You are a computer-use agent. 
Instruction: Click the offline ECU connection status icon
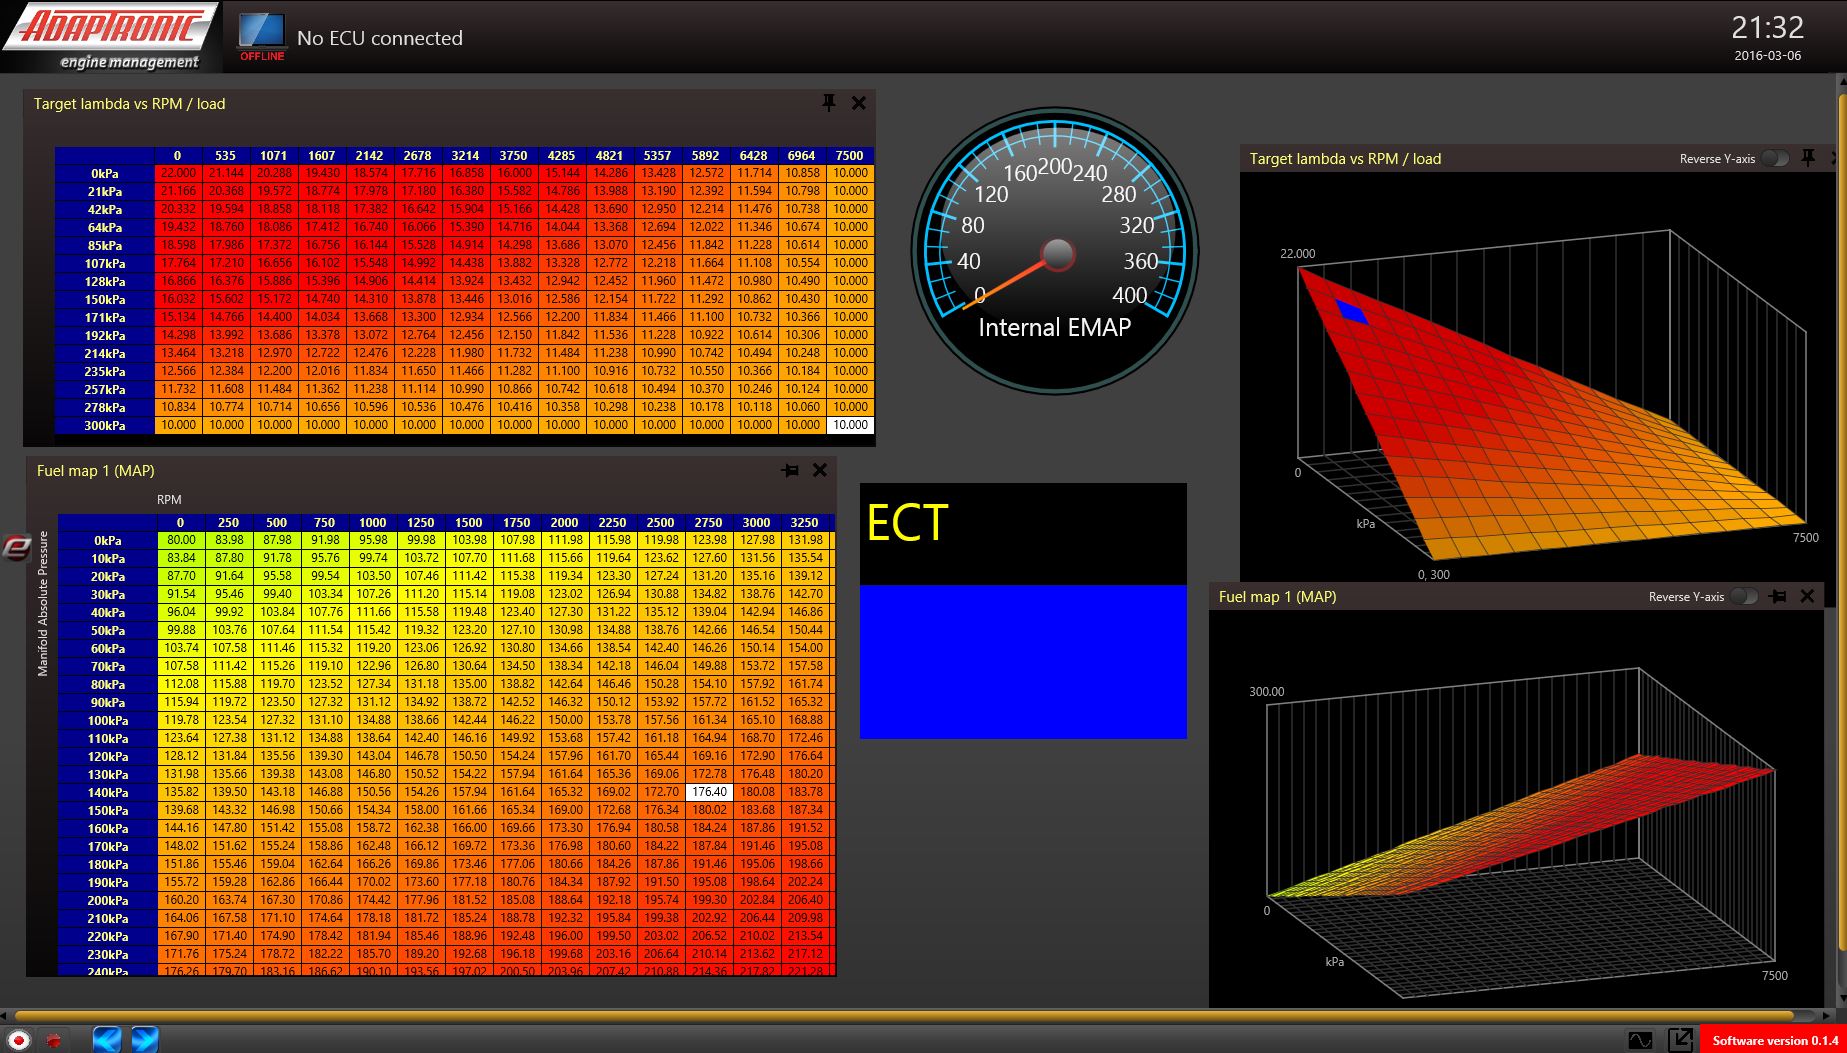(262, 36)
